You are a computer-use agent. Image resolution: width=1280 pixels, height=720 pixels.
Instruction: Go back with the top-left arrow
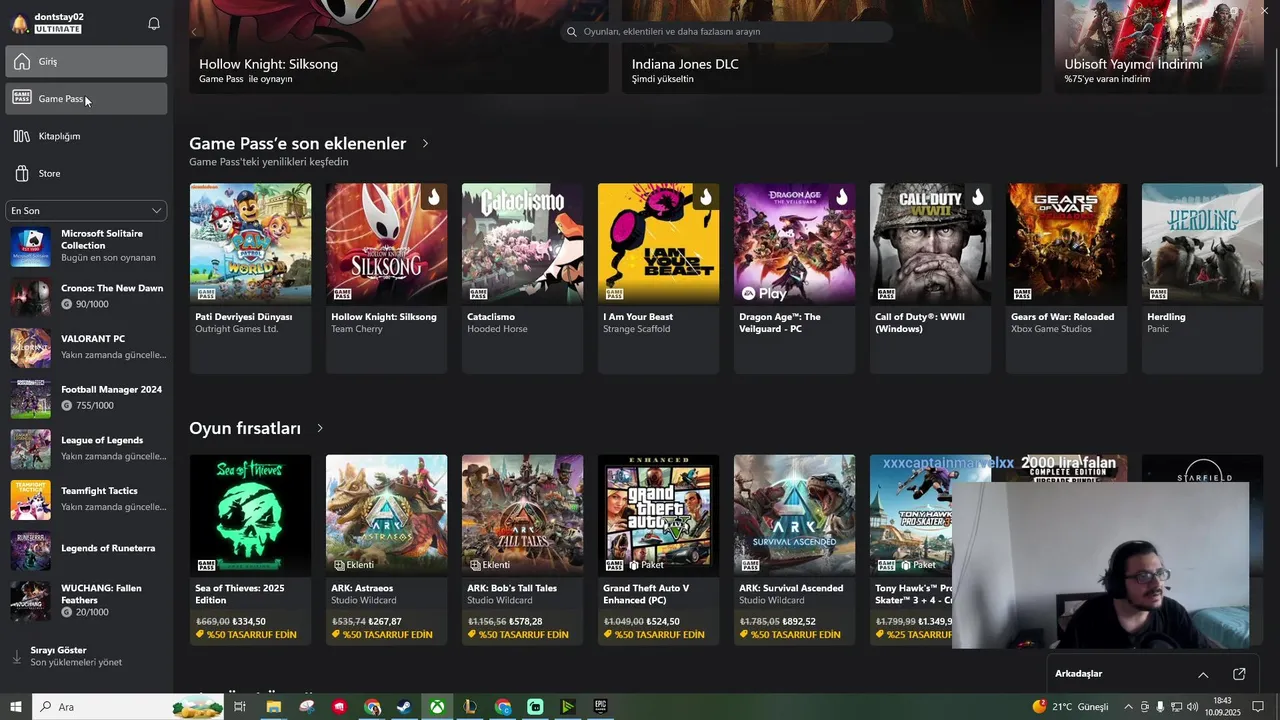point(193,32)
